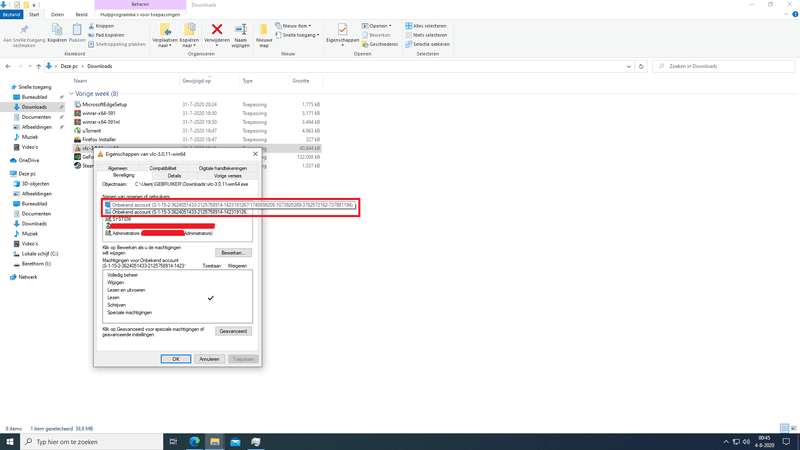Open Task View on the taskbar
Image resolution: width=800 pixels, height=450 pixels.
[x=173, y=442]
